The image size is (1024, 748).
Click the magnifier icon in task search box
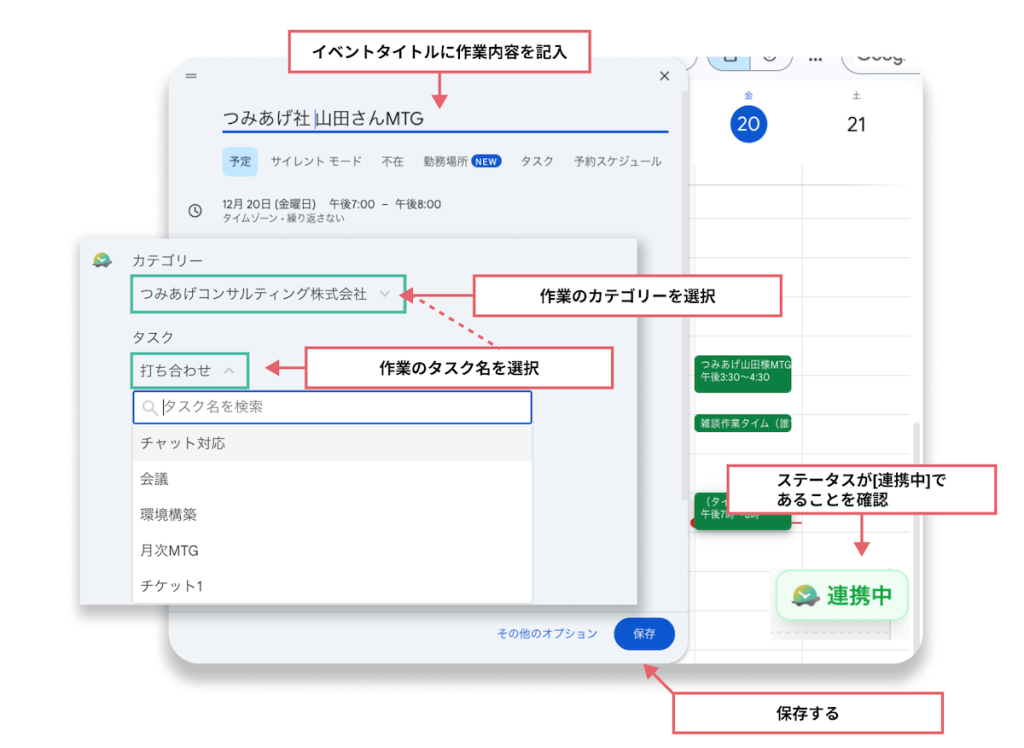150,407
